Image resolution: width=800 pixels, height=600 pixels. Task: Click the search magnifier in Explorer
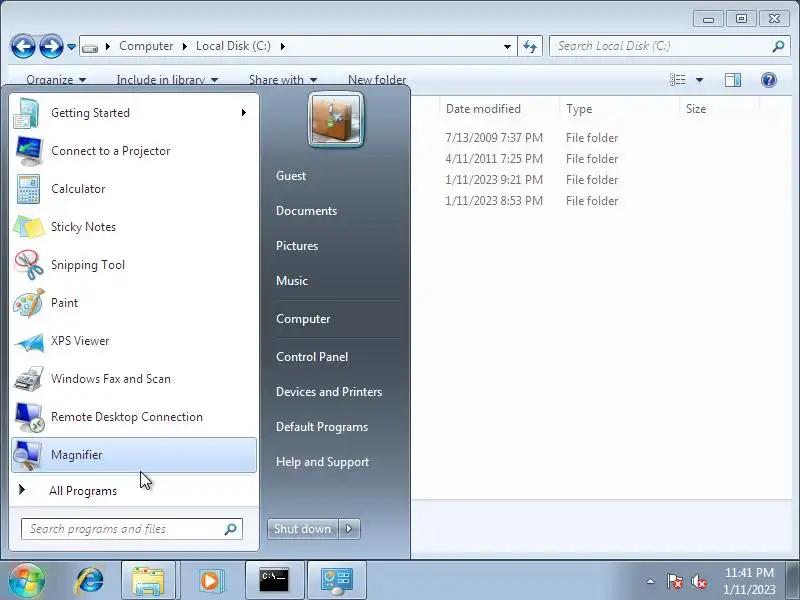click(x=778, y=46)
